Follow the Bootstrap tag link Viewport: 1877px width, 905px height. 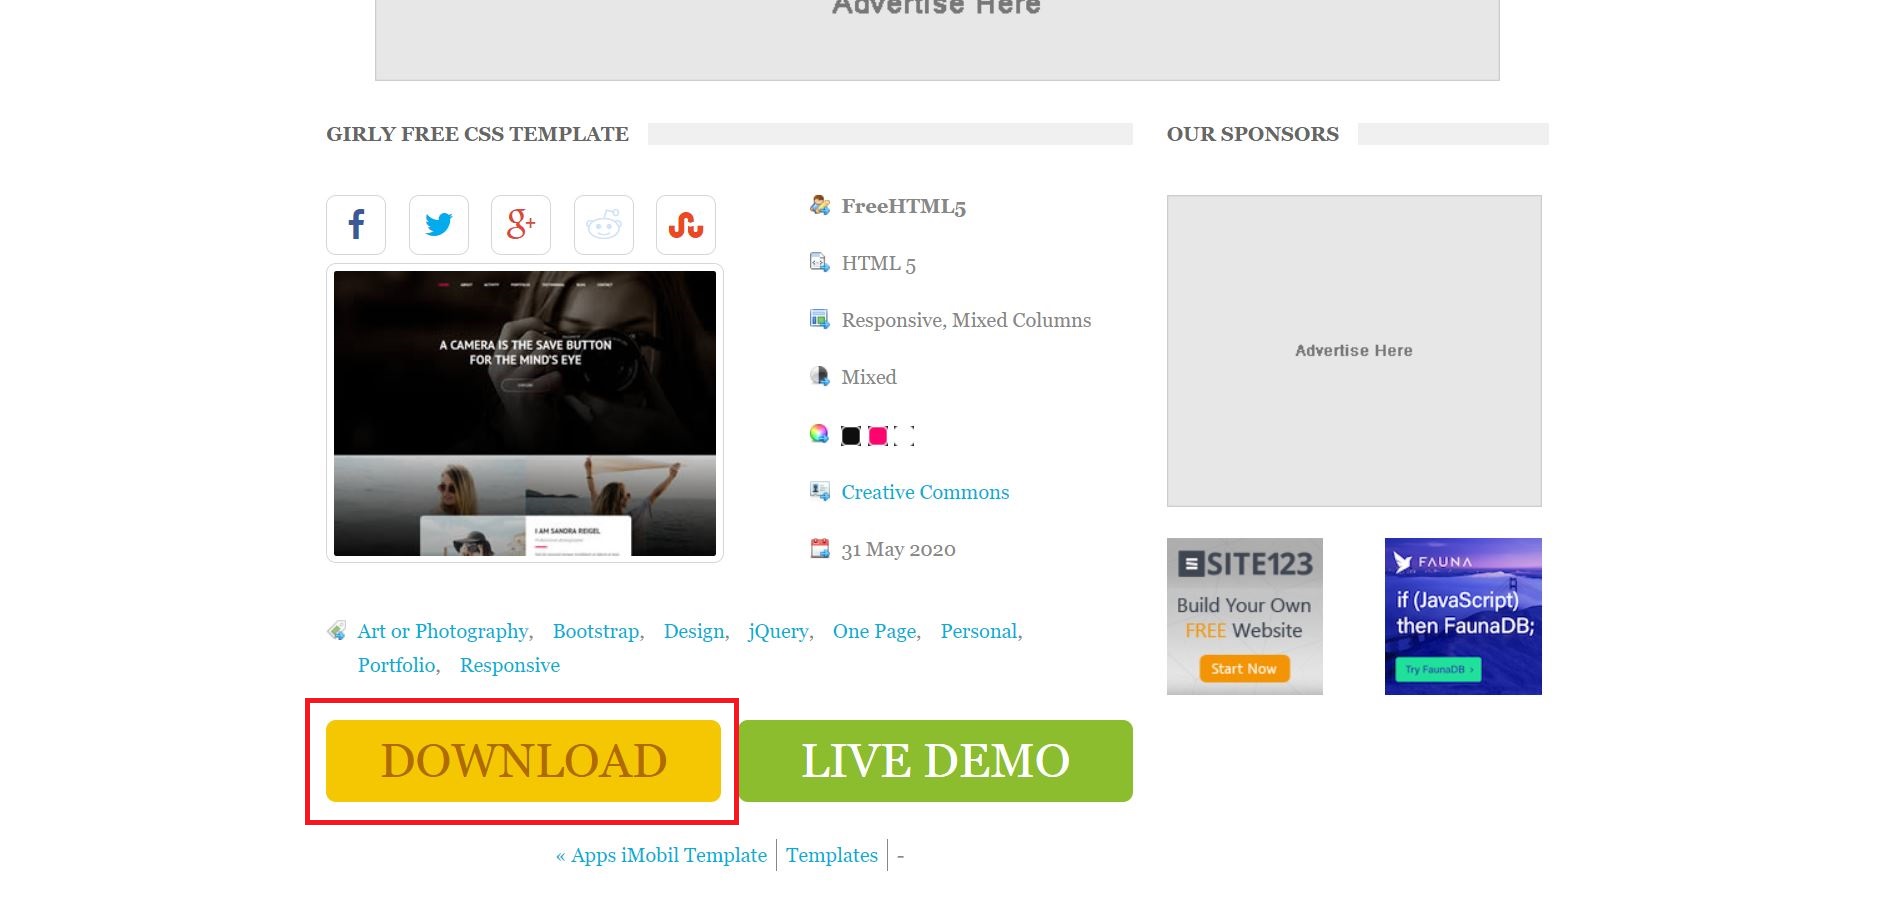(596, 631)
